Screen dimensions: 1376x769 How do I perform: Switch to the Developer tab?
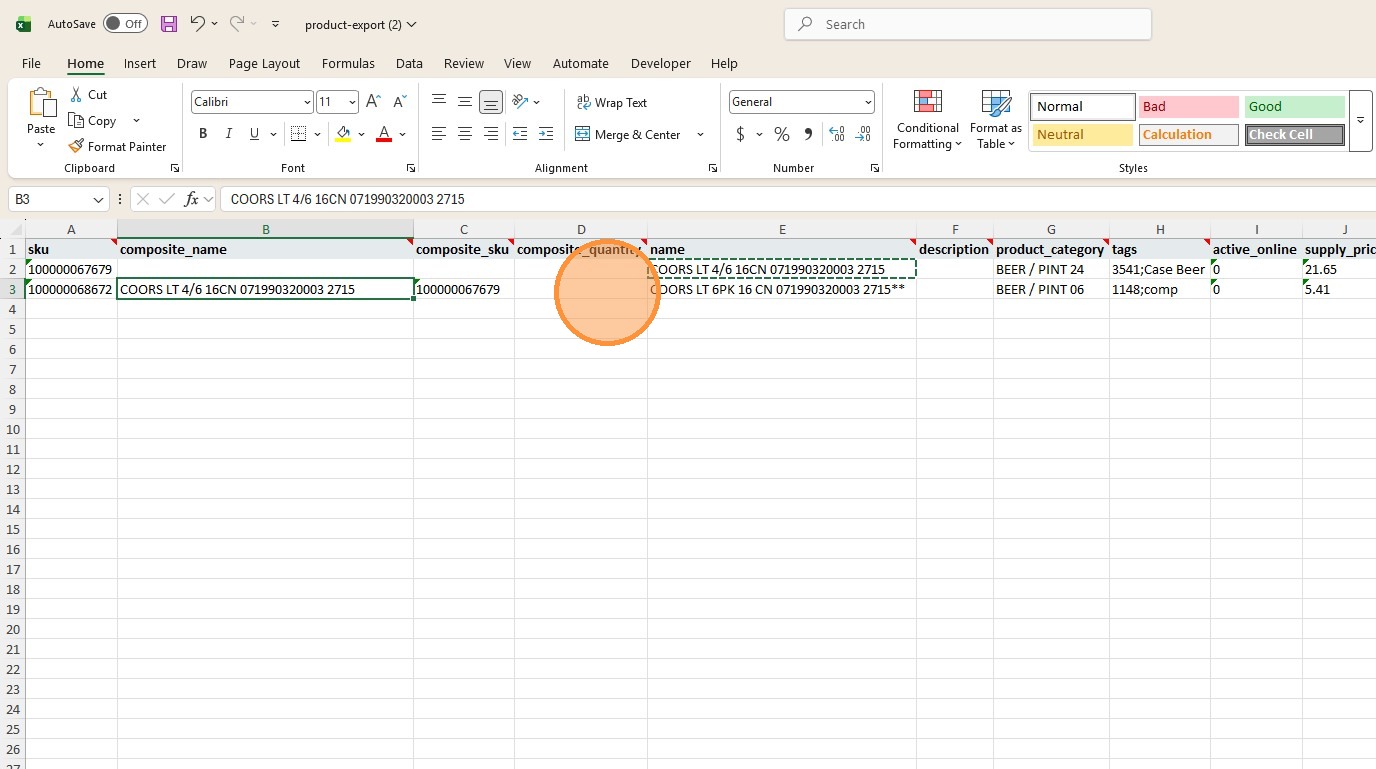point(660,63)
